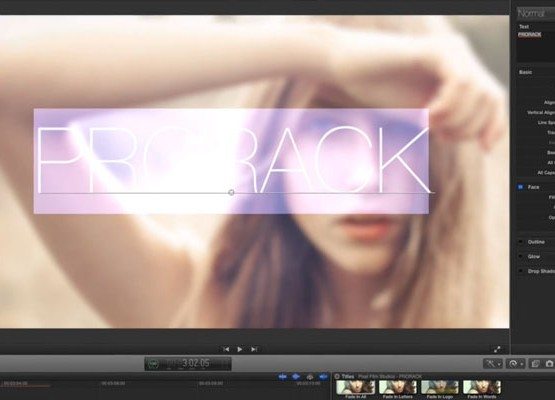Jump to the next edit point
555x400 pixels.
(x=254, y=349)
